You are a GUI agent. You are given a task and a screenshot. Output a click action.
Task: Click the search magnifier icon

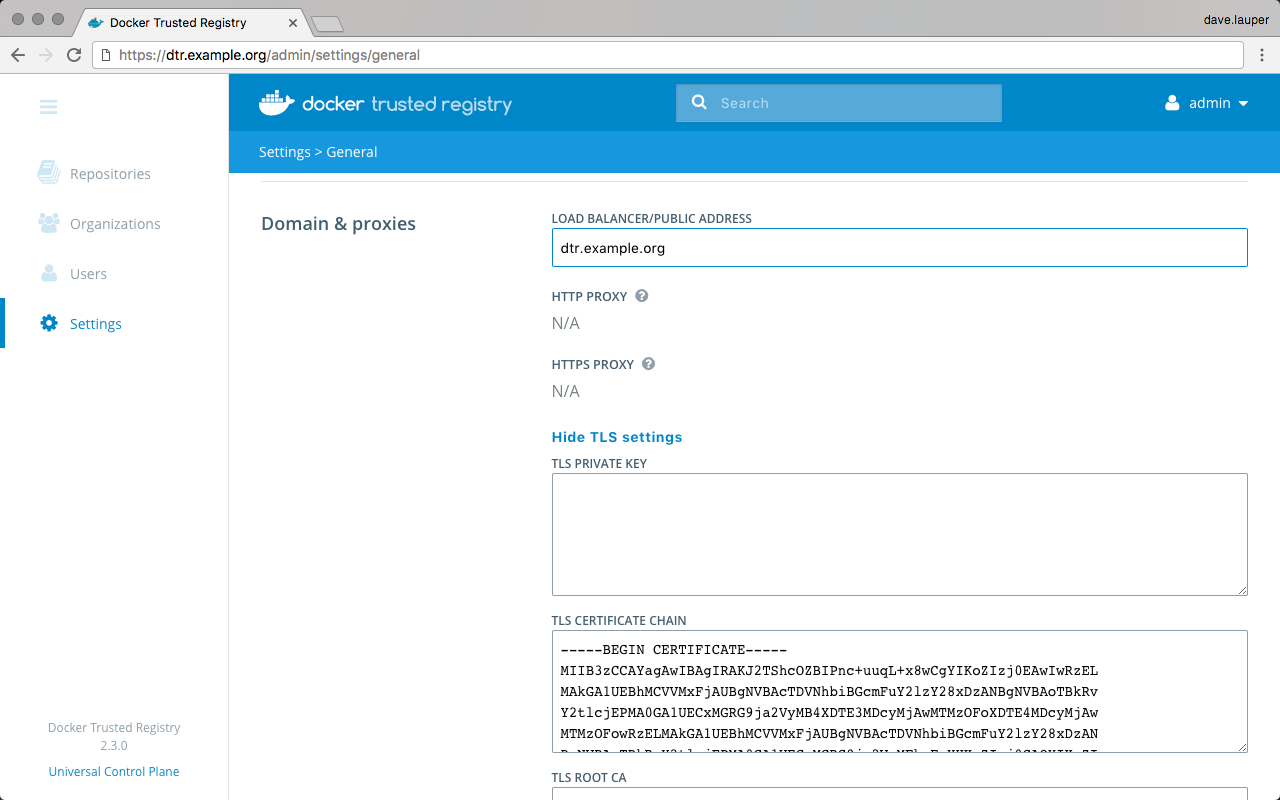(x=699, y=102)
